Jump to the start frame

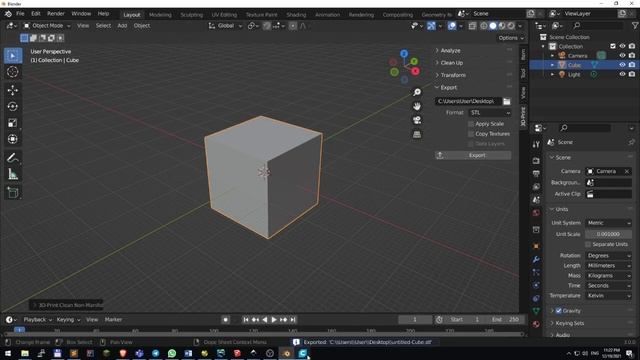[246, 320]
